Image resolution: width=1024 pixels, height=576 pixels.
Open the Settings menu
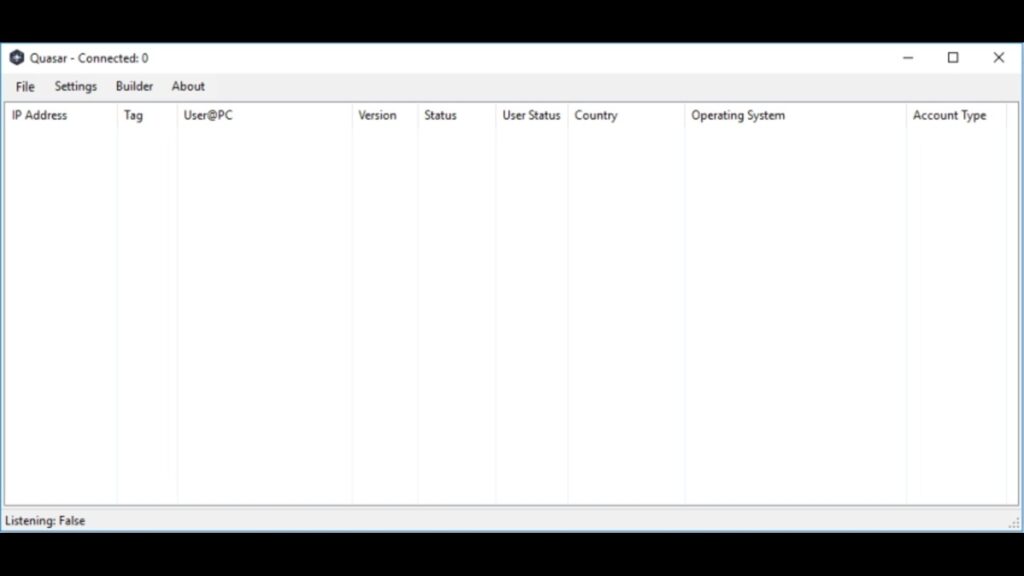[76, 86]
